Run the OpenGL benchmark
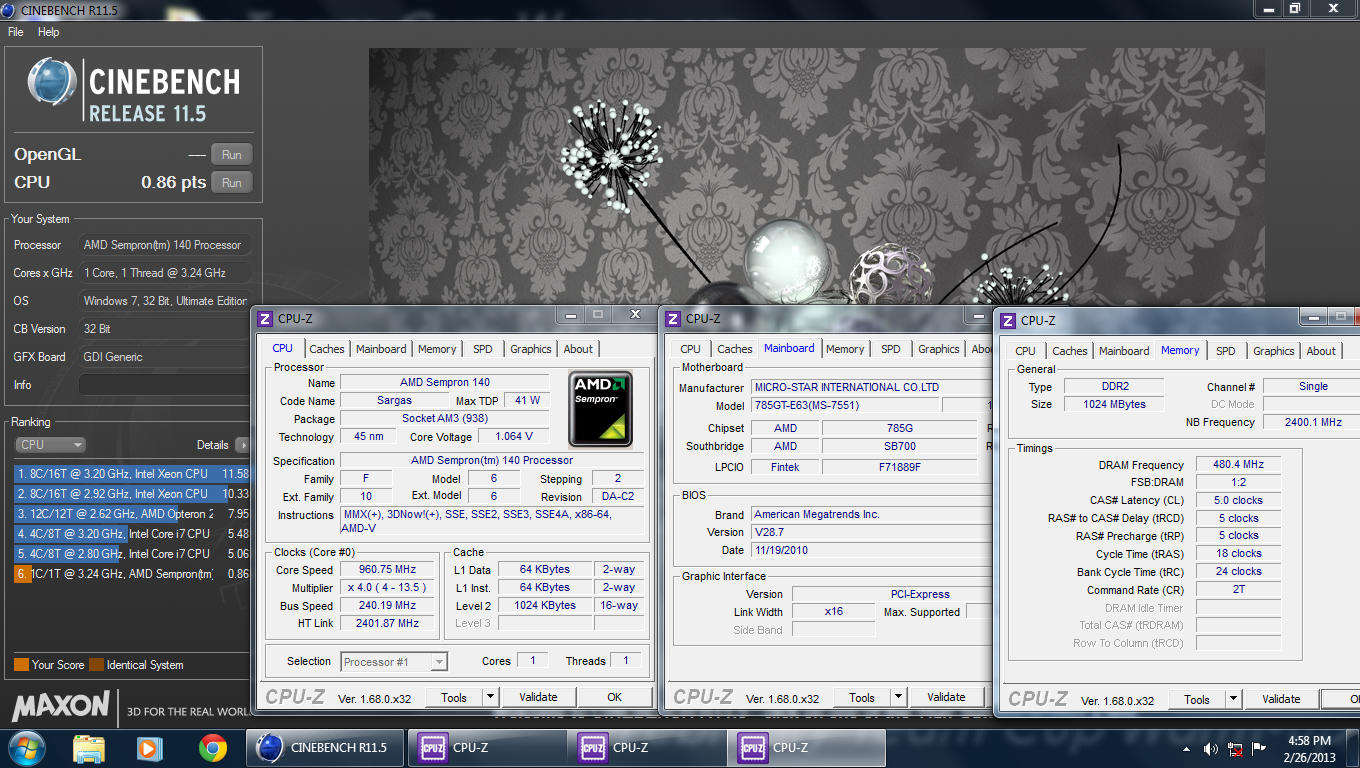 tap(232, 155)
